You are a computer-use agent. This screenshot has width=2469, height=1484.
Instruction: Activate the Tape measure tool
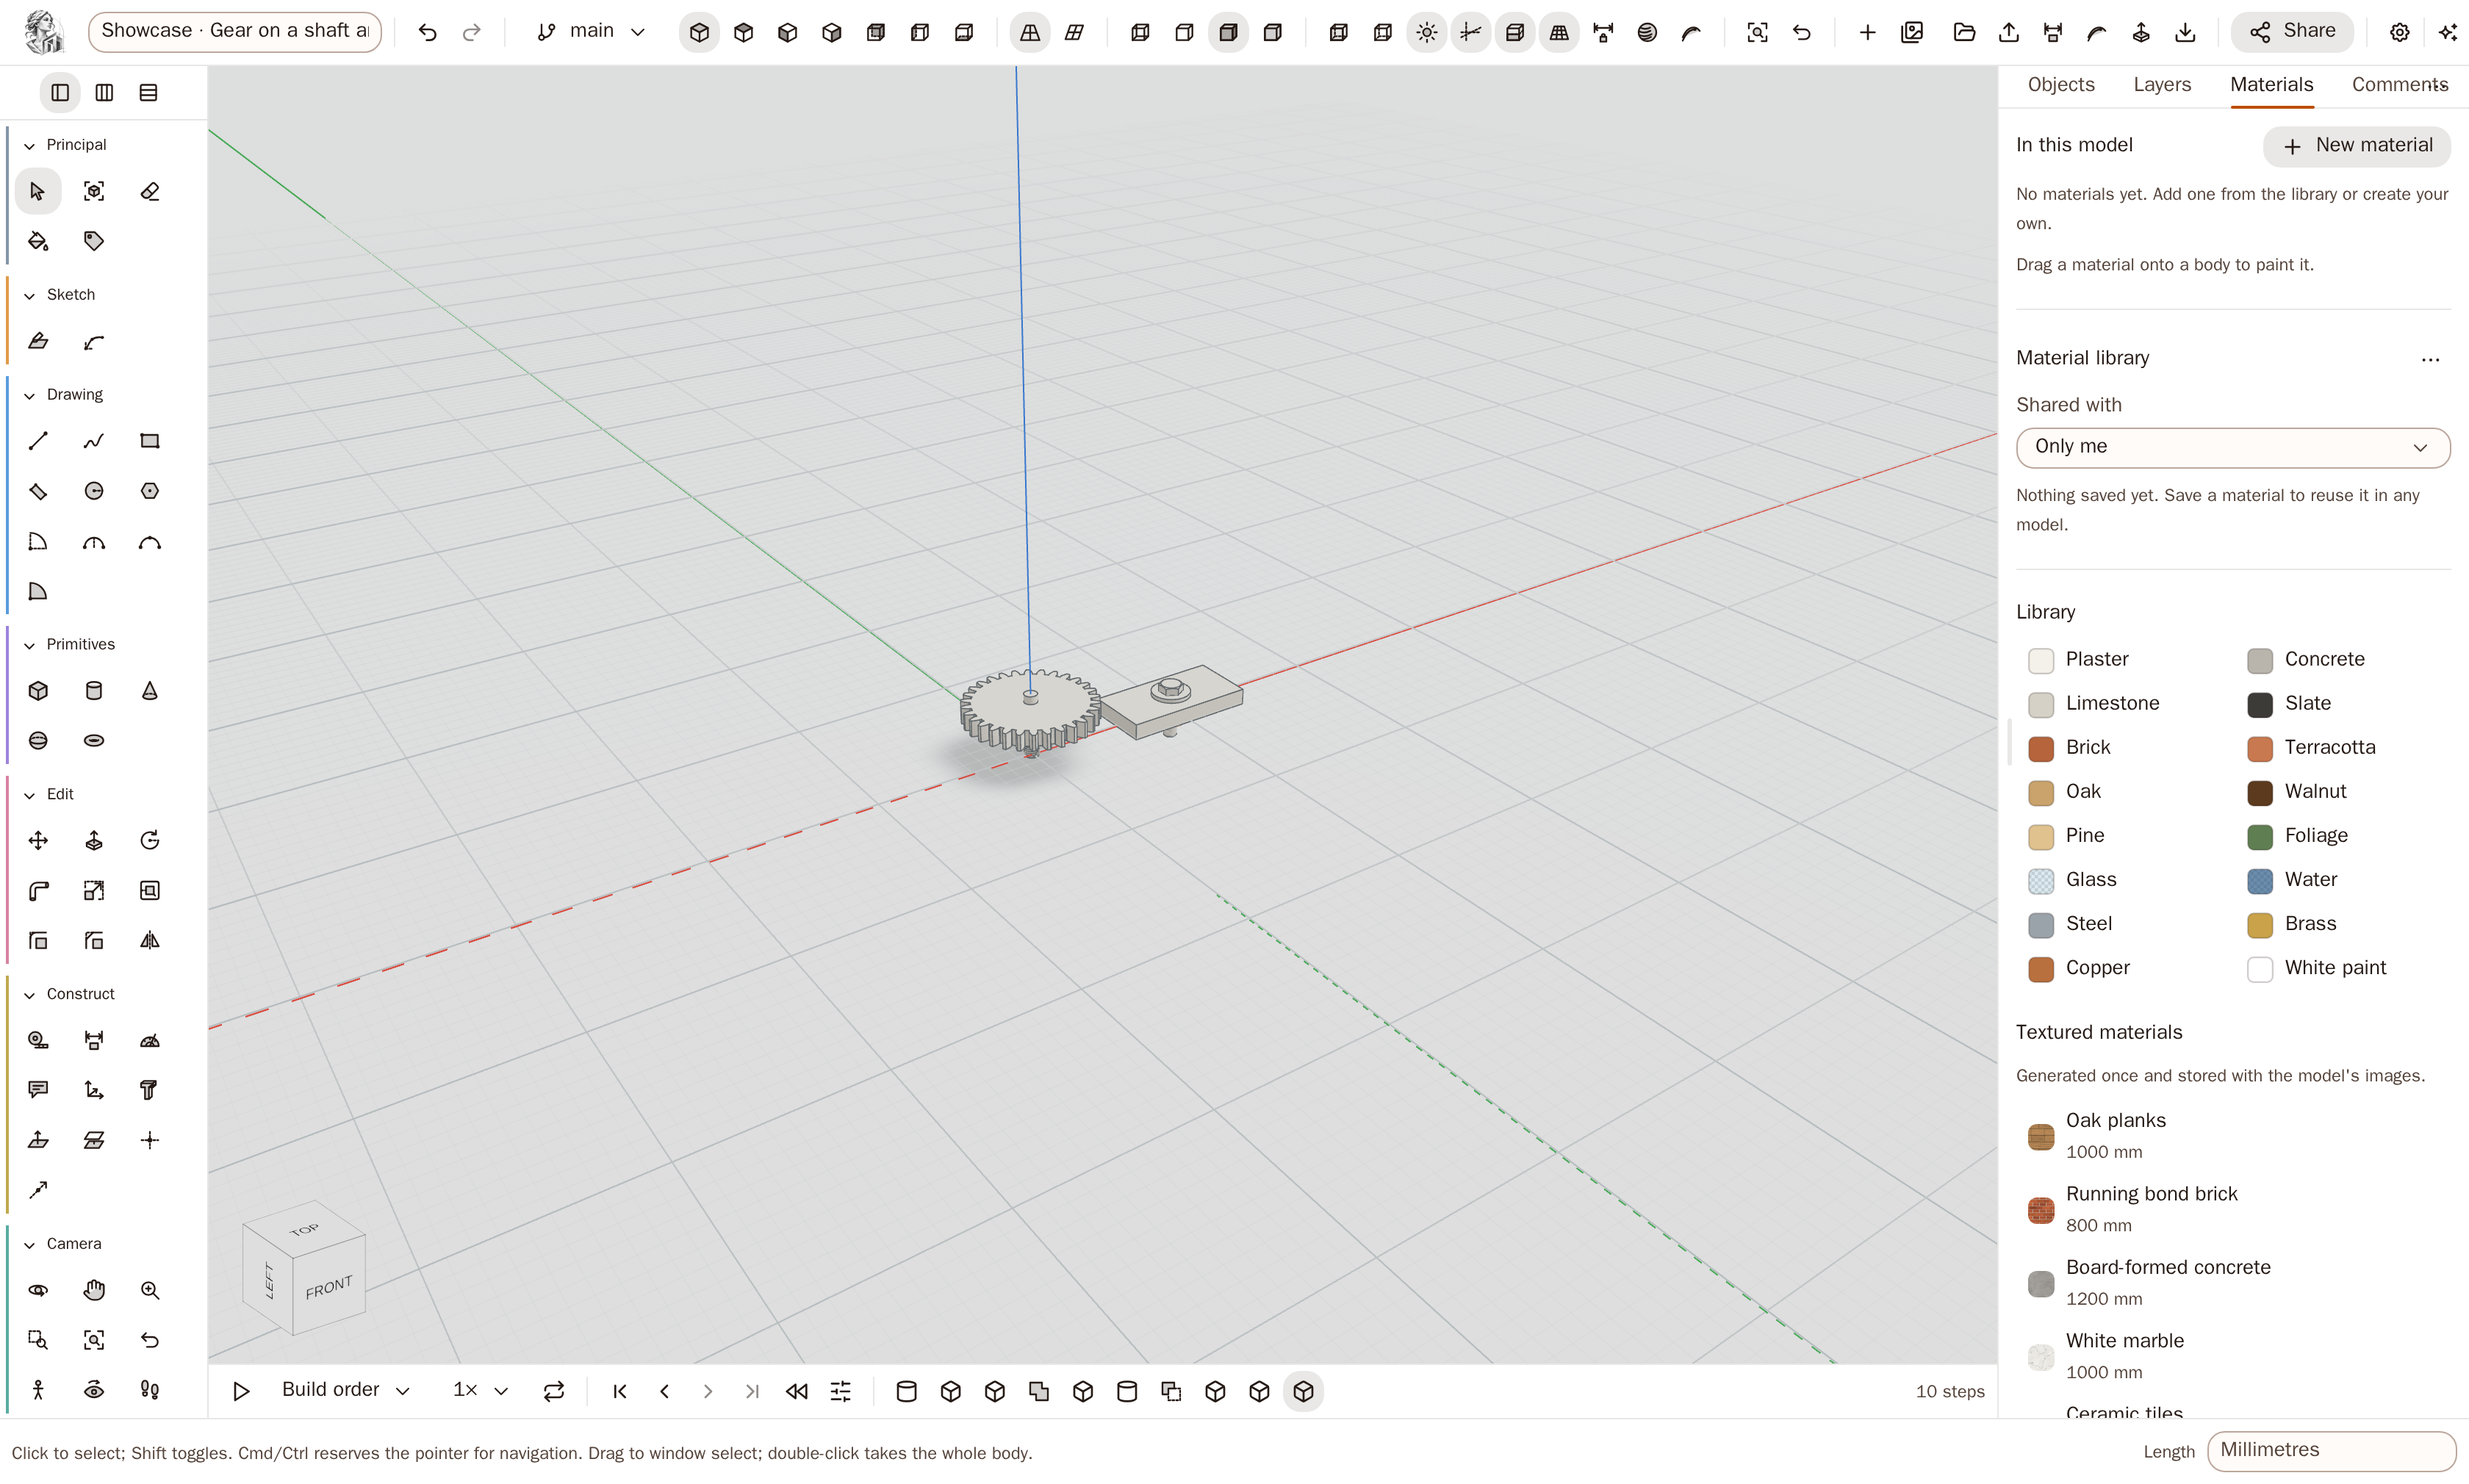[38, 1041]
